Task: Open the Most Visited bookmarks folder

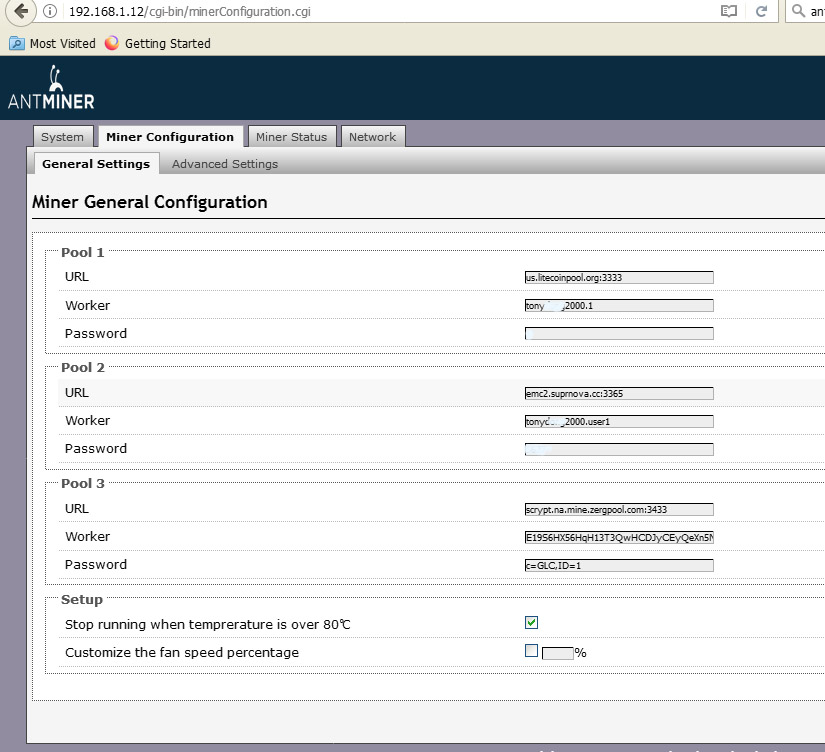Action: pos(53,43)
